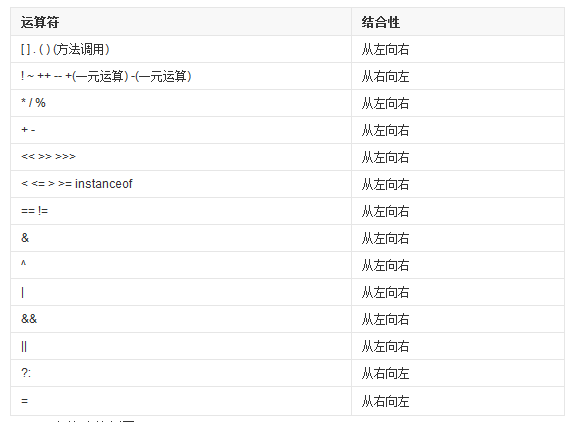The width and height of the screenshot is (576, 422).
Task: Click 从左向右 in the 方法调用 row
Action: tap(385, 49)
